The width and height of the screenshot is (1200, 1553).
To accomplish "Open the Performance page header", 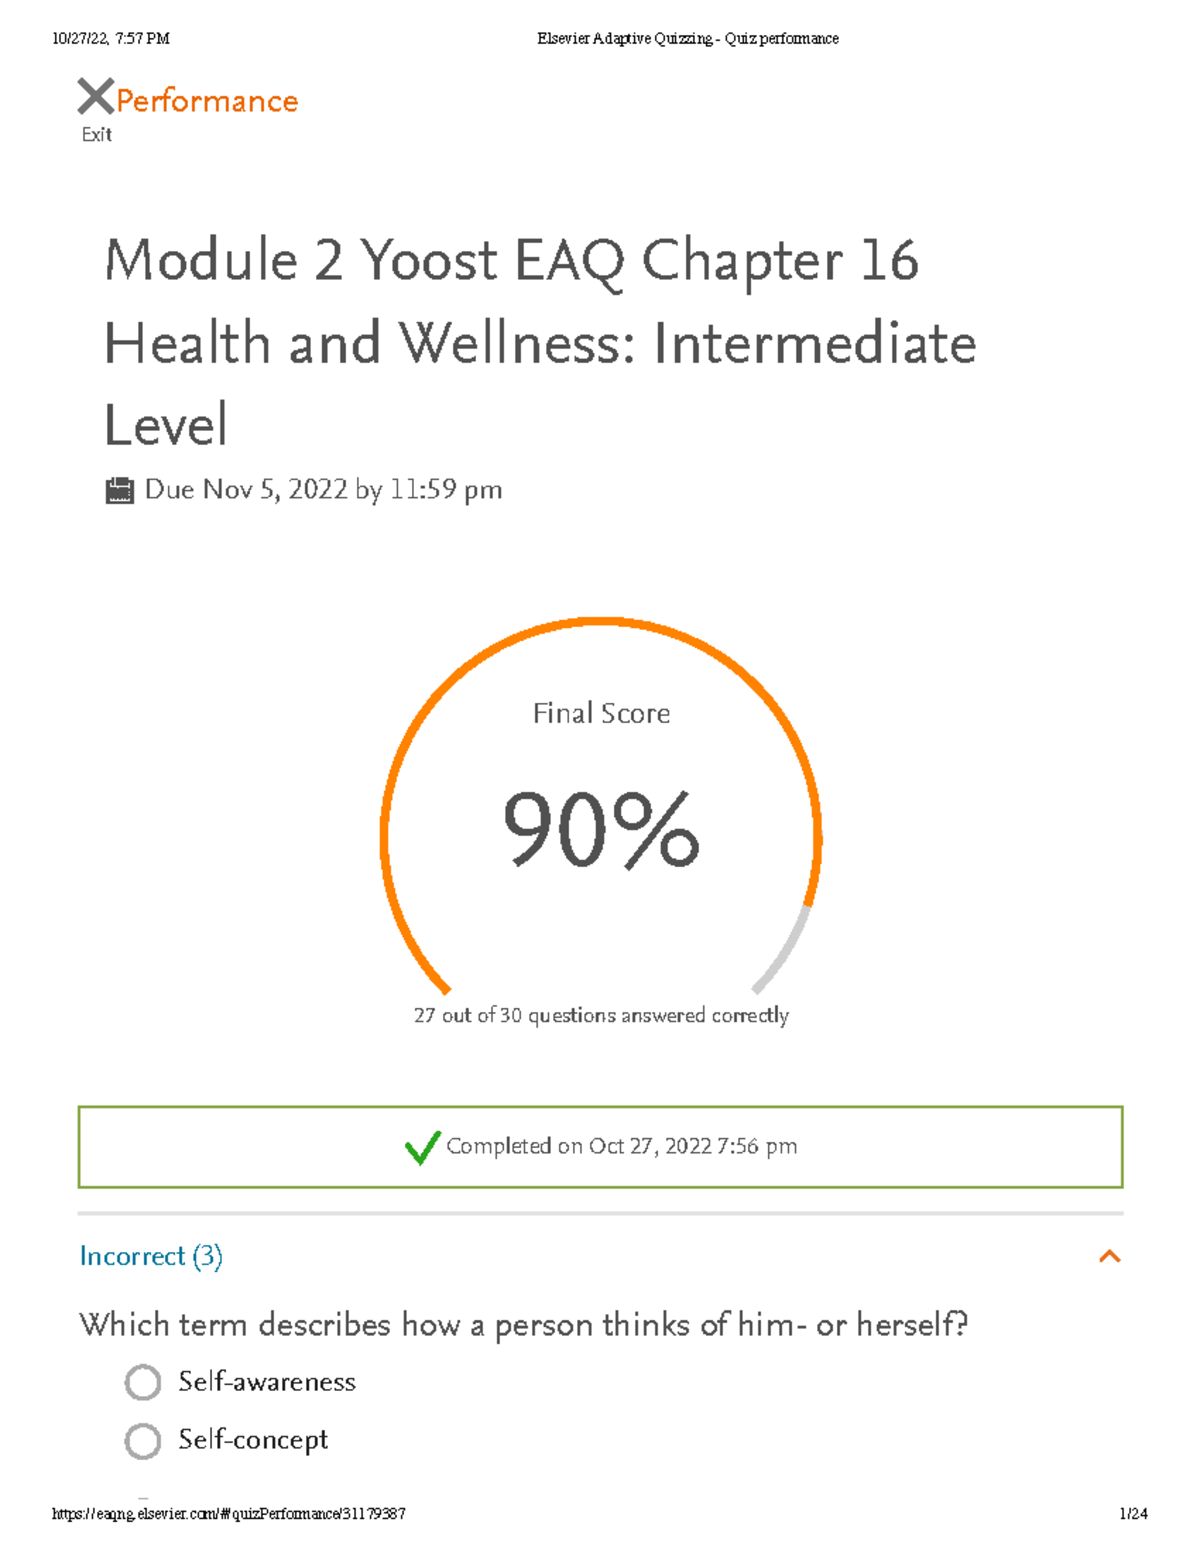I will tap(204, 100).
